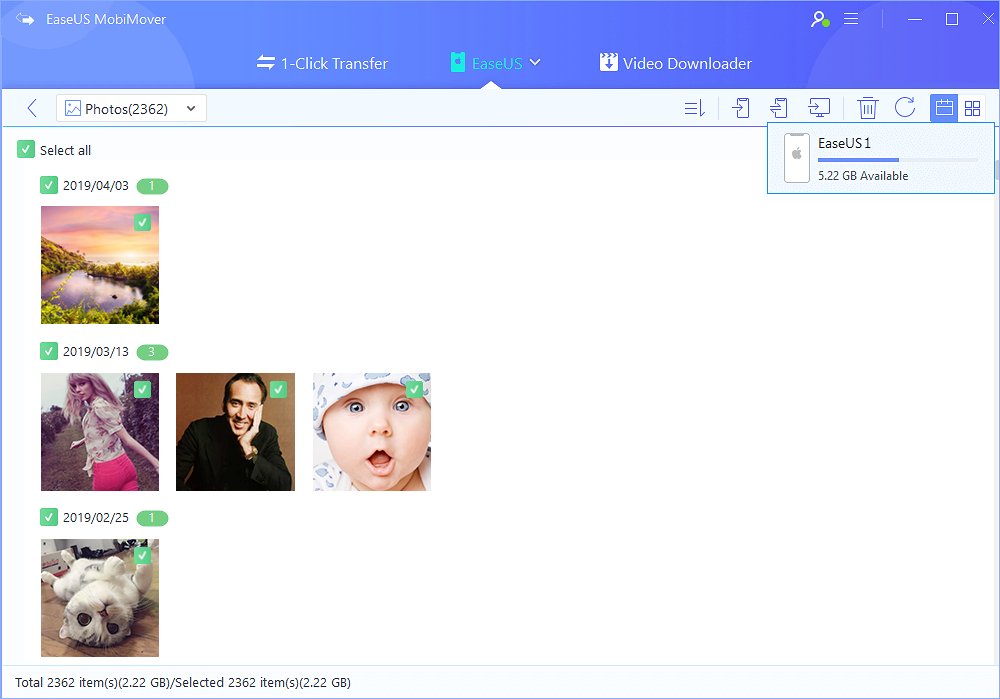The width and height of the screenshot is (1000, 699).
Task: Open the hamburger menu icon
Action: (851, 19)
